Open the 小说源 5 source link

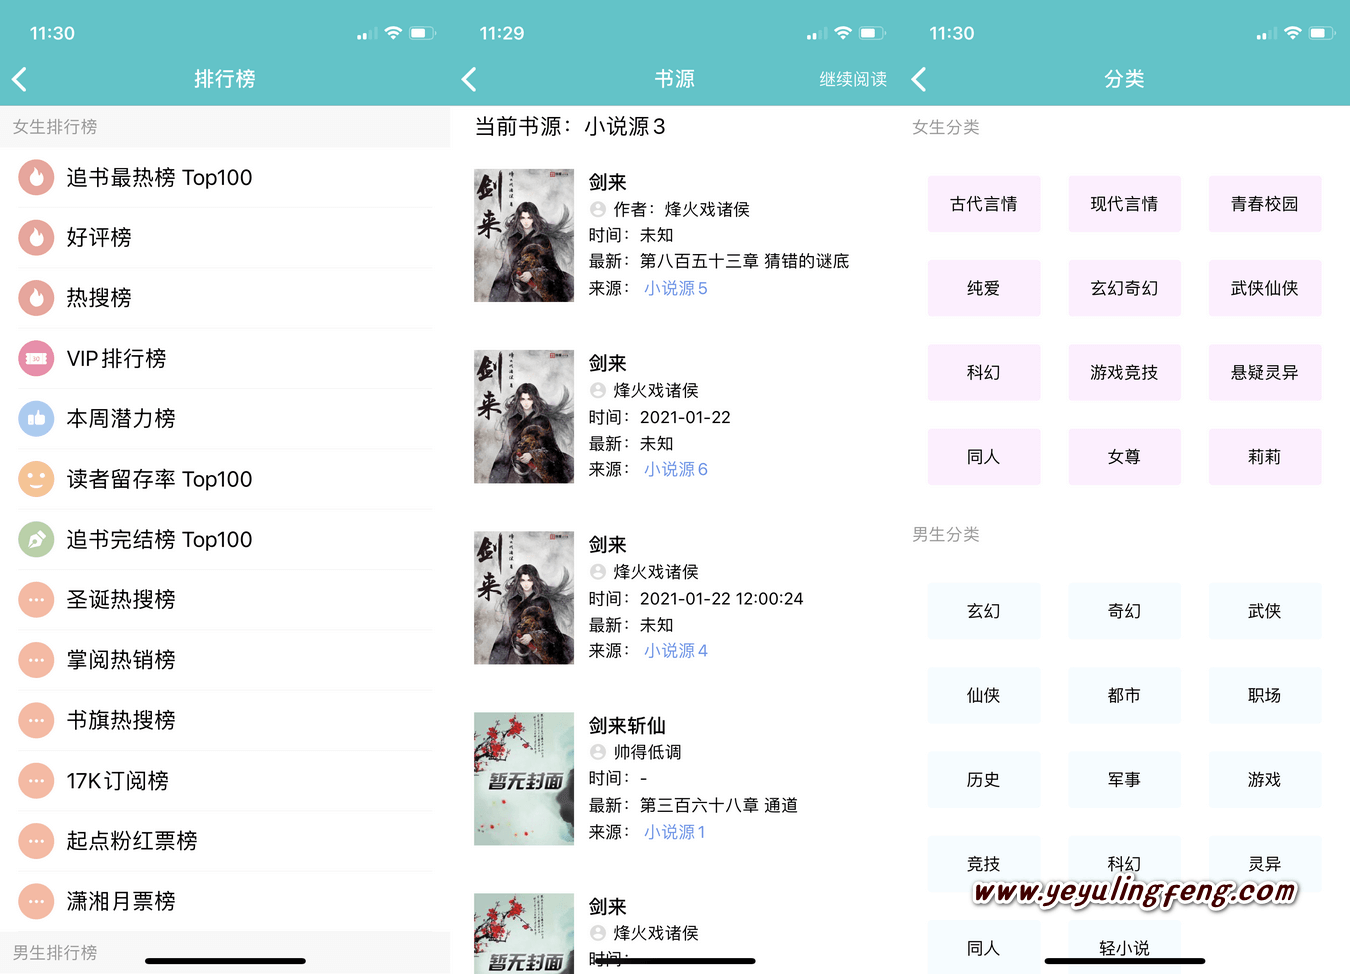coord(676,288)
